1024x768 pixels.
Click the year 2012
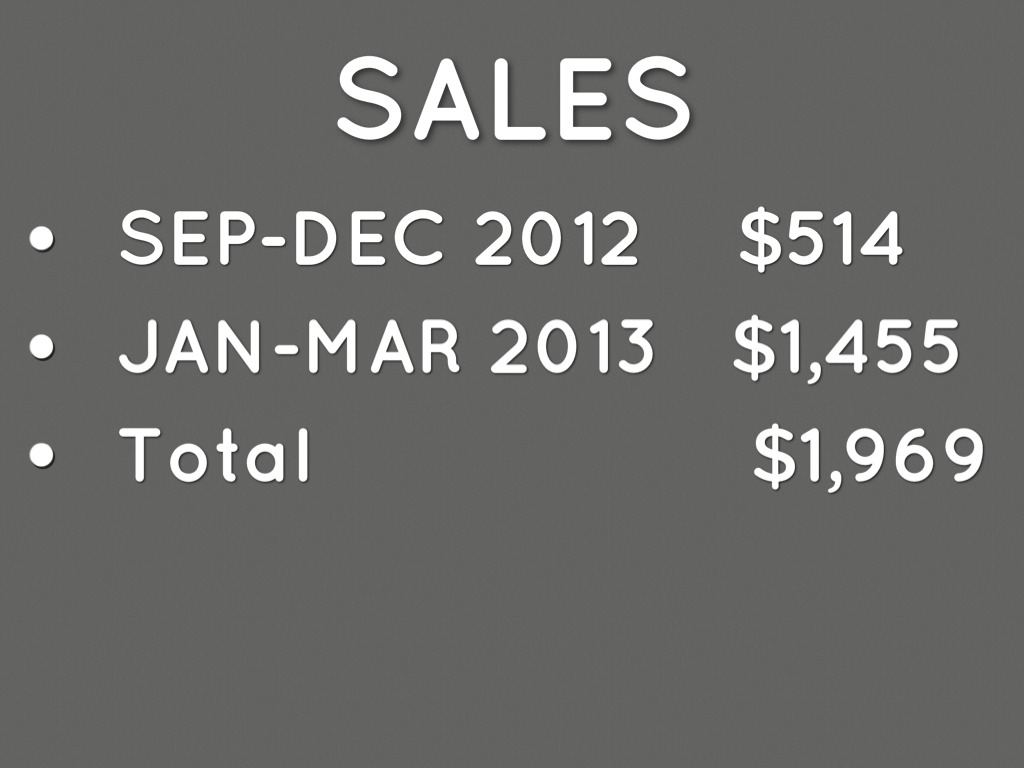555,241
